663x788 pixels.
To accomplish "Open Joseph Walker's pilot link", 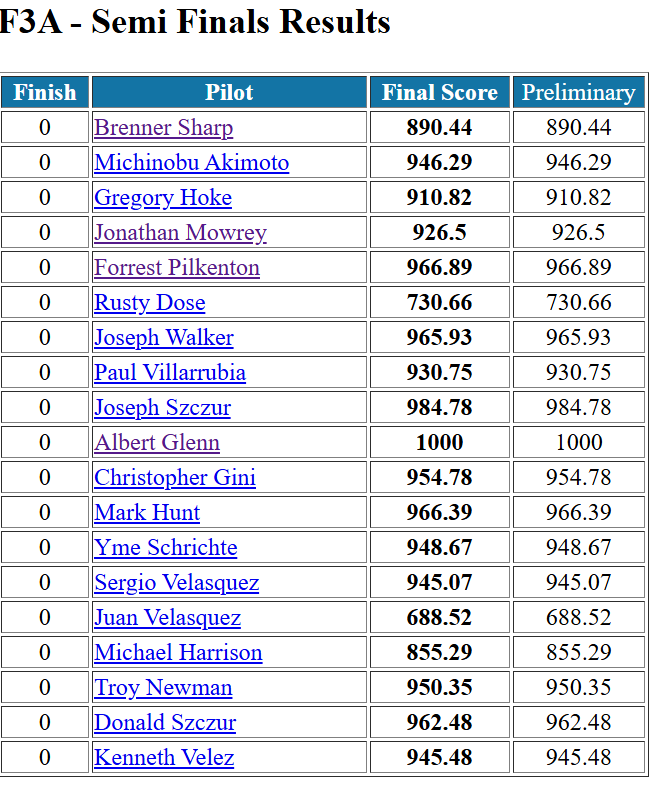I will click(163, 338).
